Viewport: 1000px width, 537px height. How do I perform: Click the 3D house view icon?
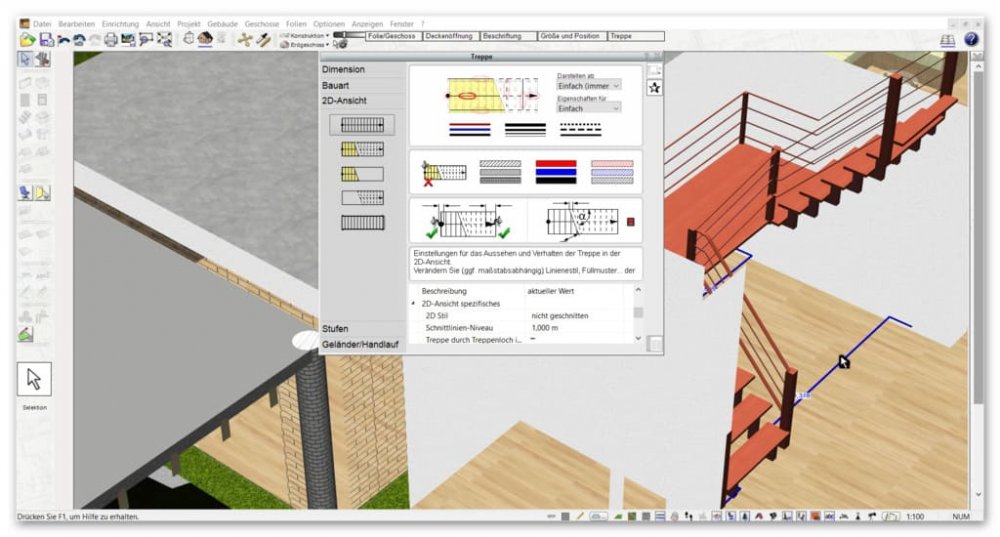click(205, 40)
